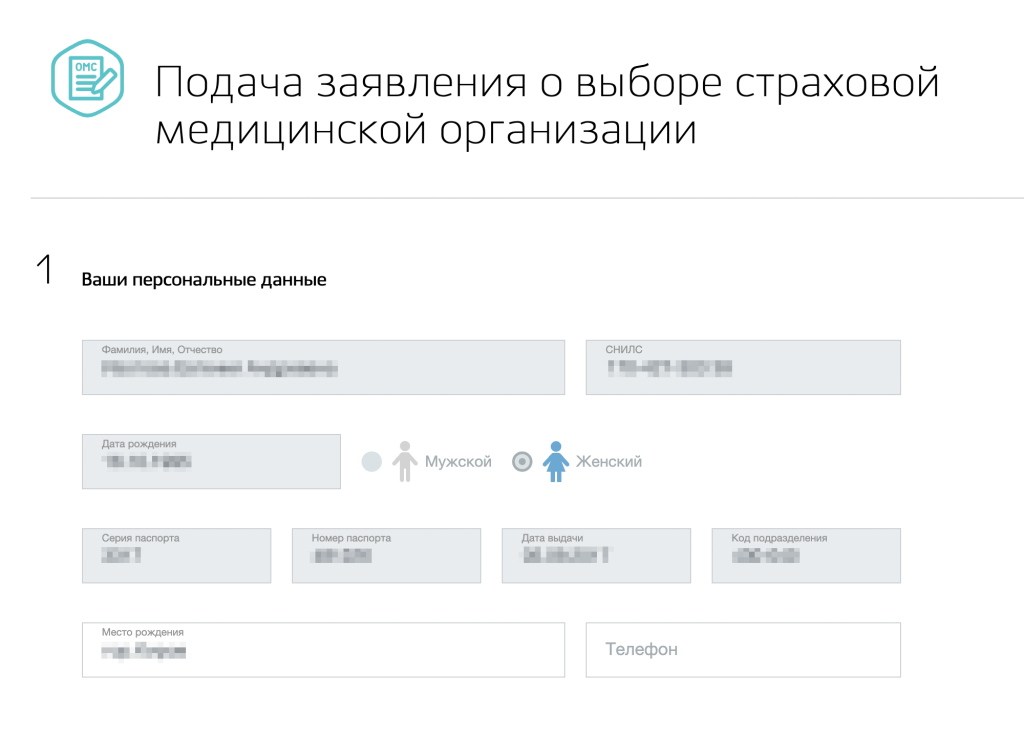
Task: Click the horizontal divider under the title
Action: [527, 198]
